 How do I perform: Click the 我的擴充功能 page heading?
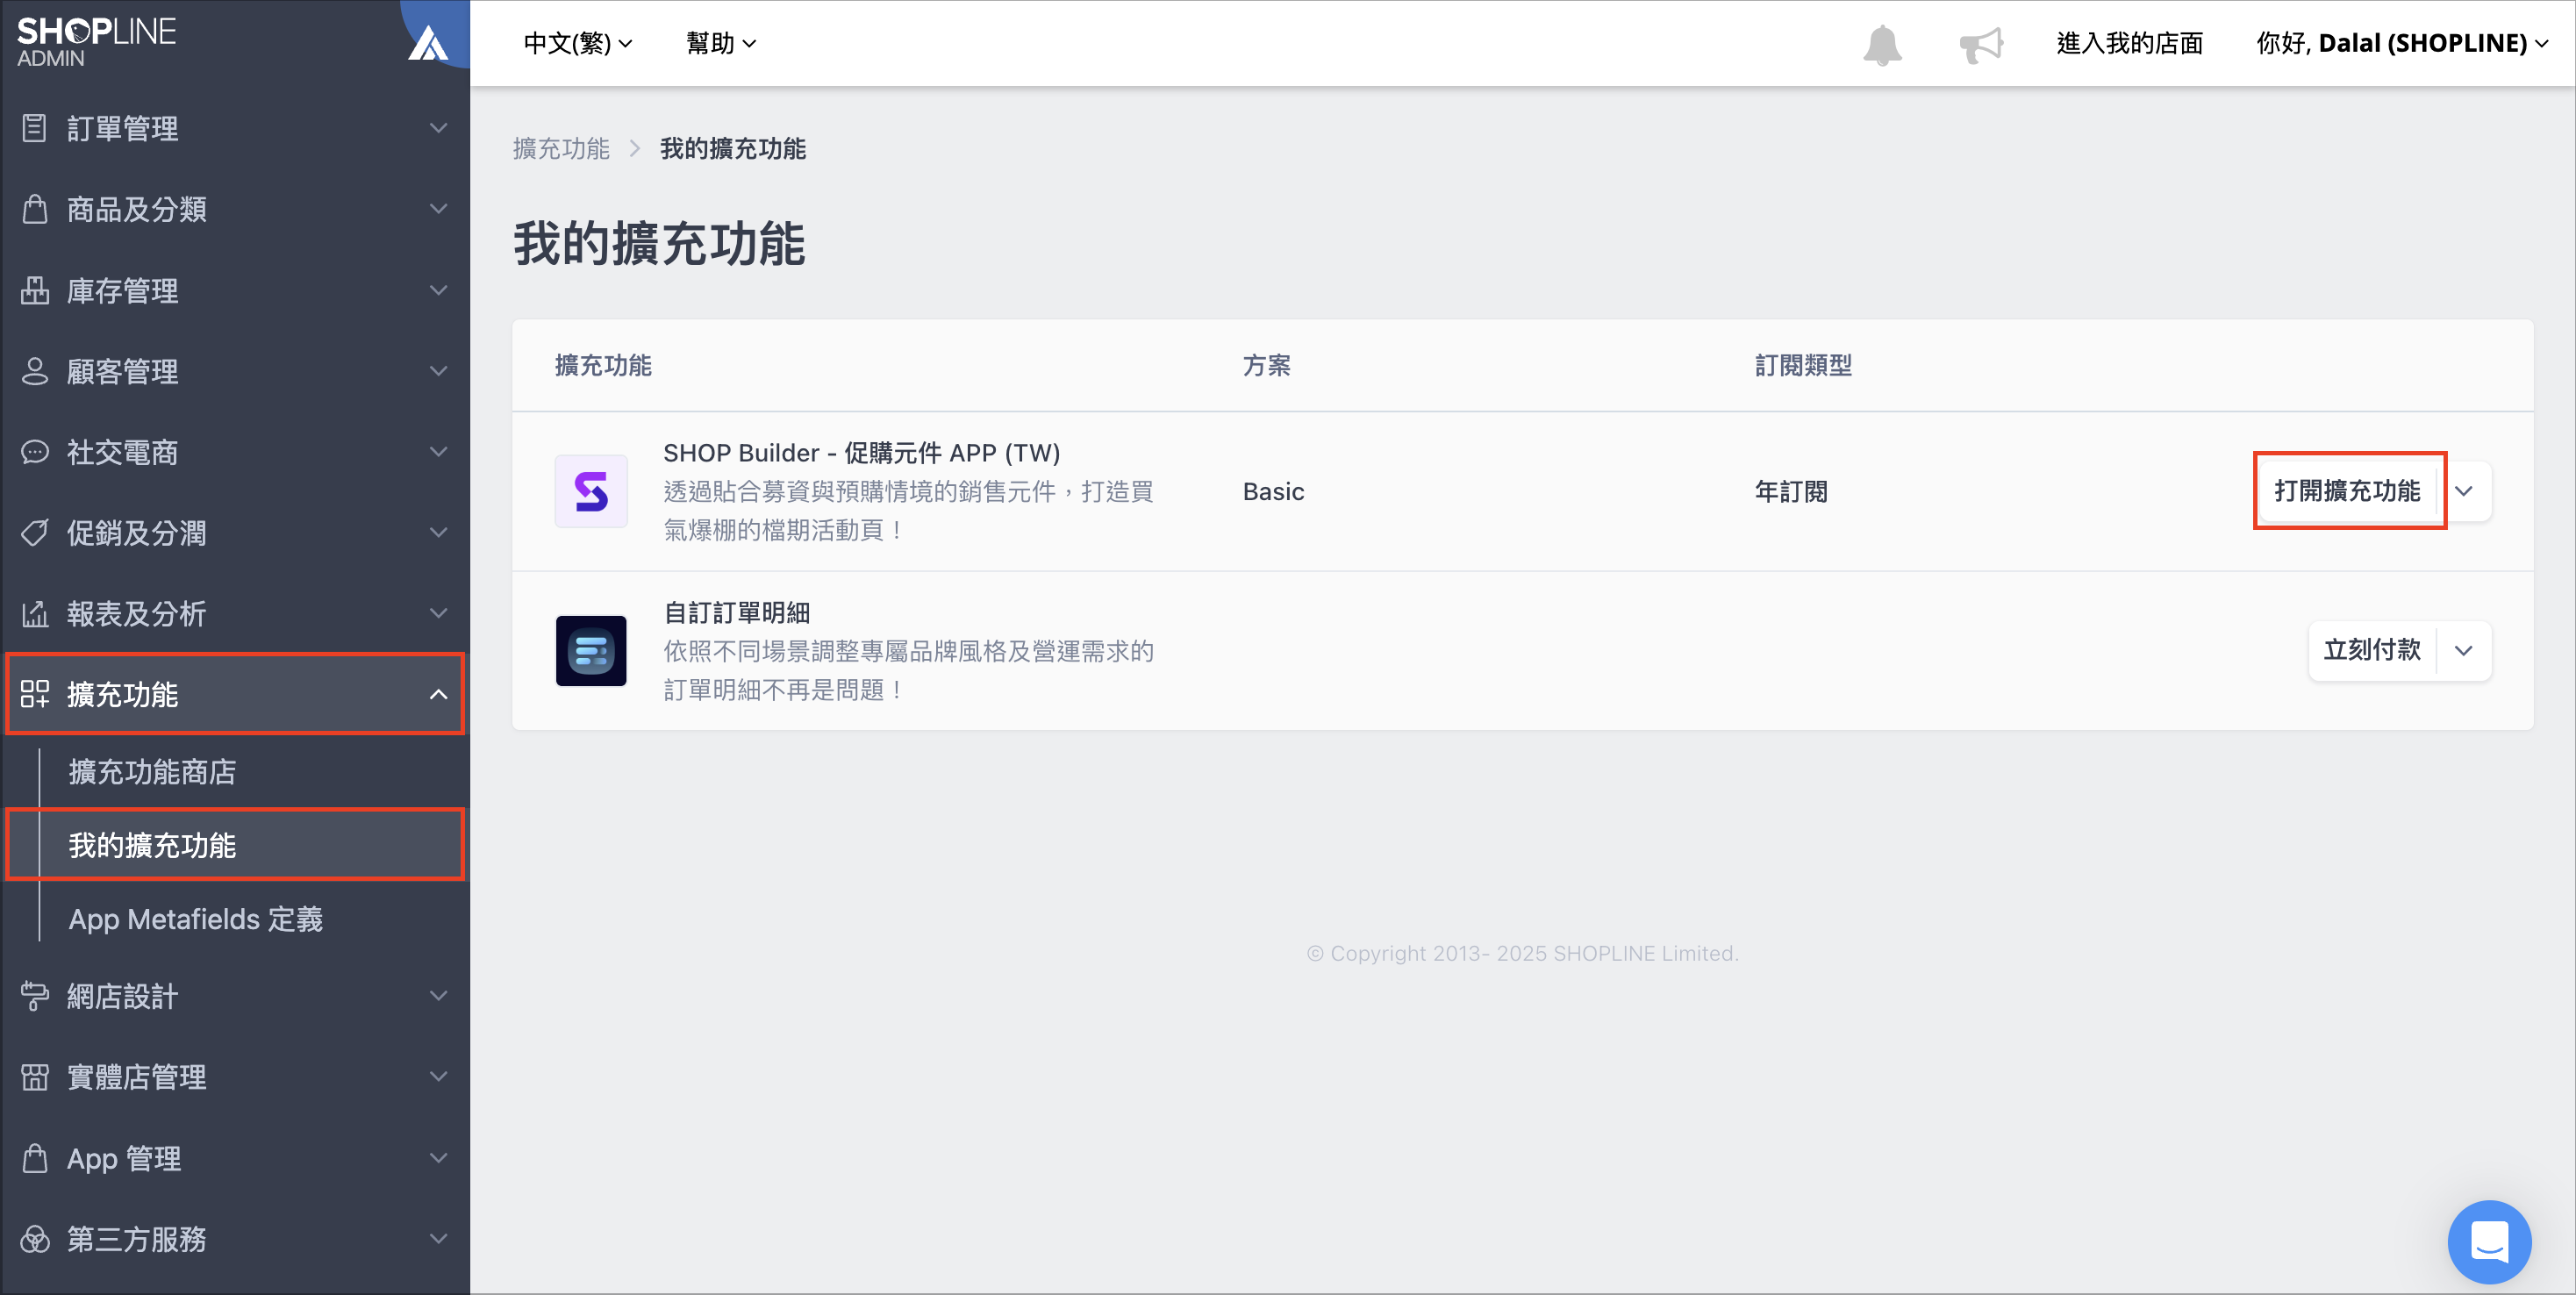[659, 244]
